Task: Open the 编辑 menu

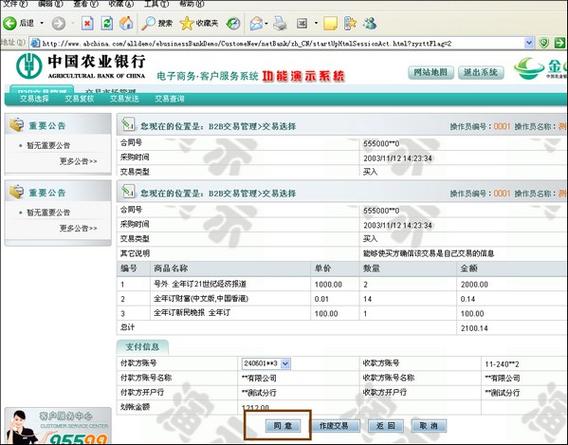Action: tap(50, 4)
